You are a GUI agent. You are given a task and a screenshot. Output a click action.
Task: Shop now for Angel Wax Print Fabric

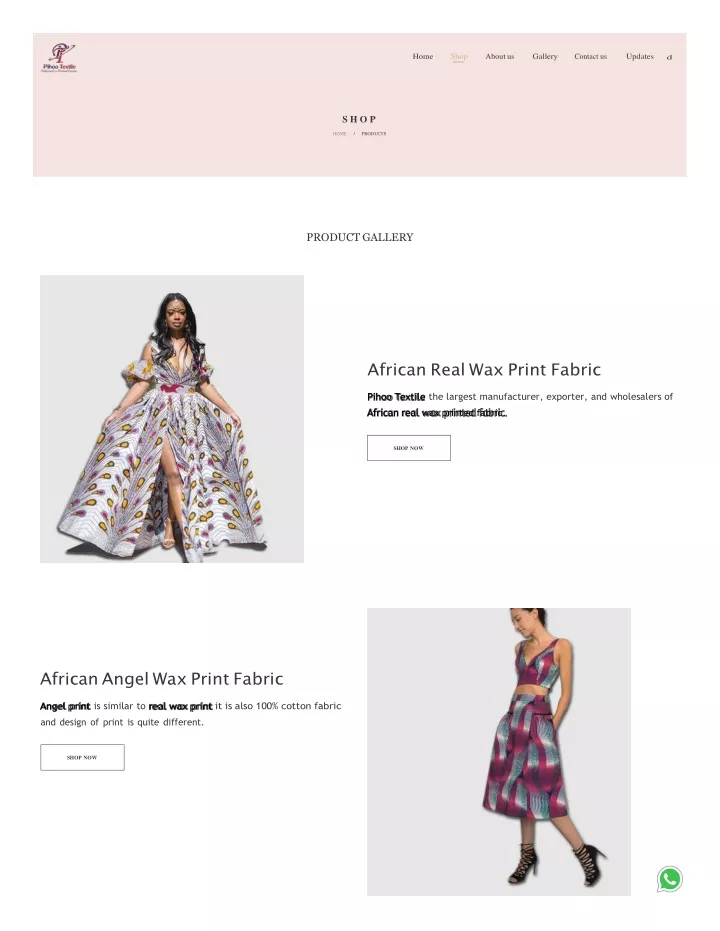[x=83, y=757]
